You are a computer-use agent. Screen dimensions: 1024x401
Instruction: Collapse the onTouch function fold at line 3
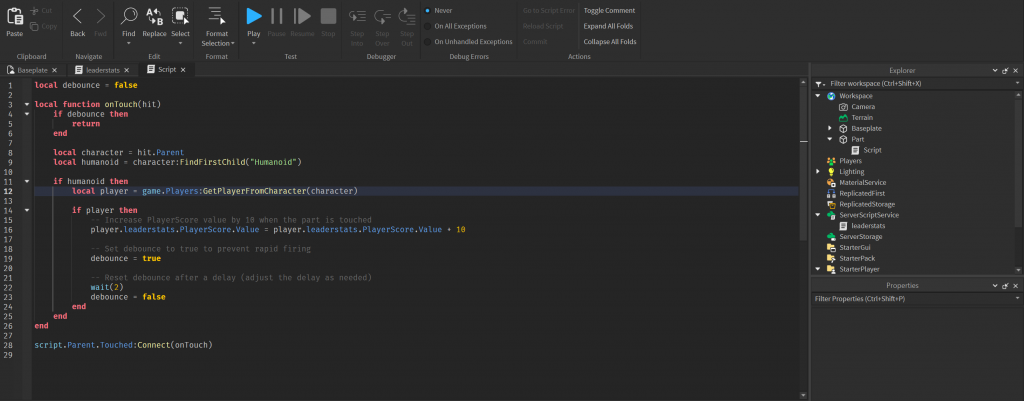(x=27, y=104)
